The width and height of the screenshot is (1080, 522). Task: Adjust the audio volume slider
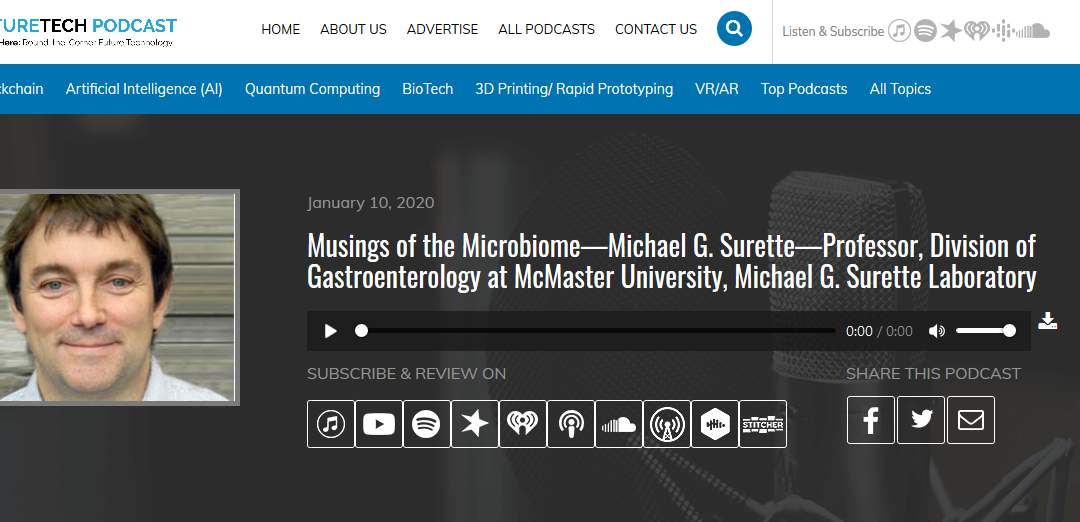click(986, 331)
